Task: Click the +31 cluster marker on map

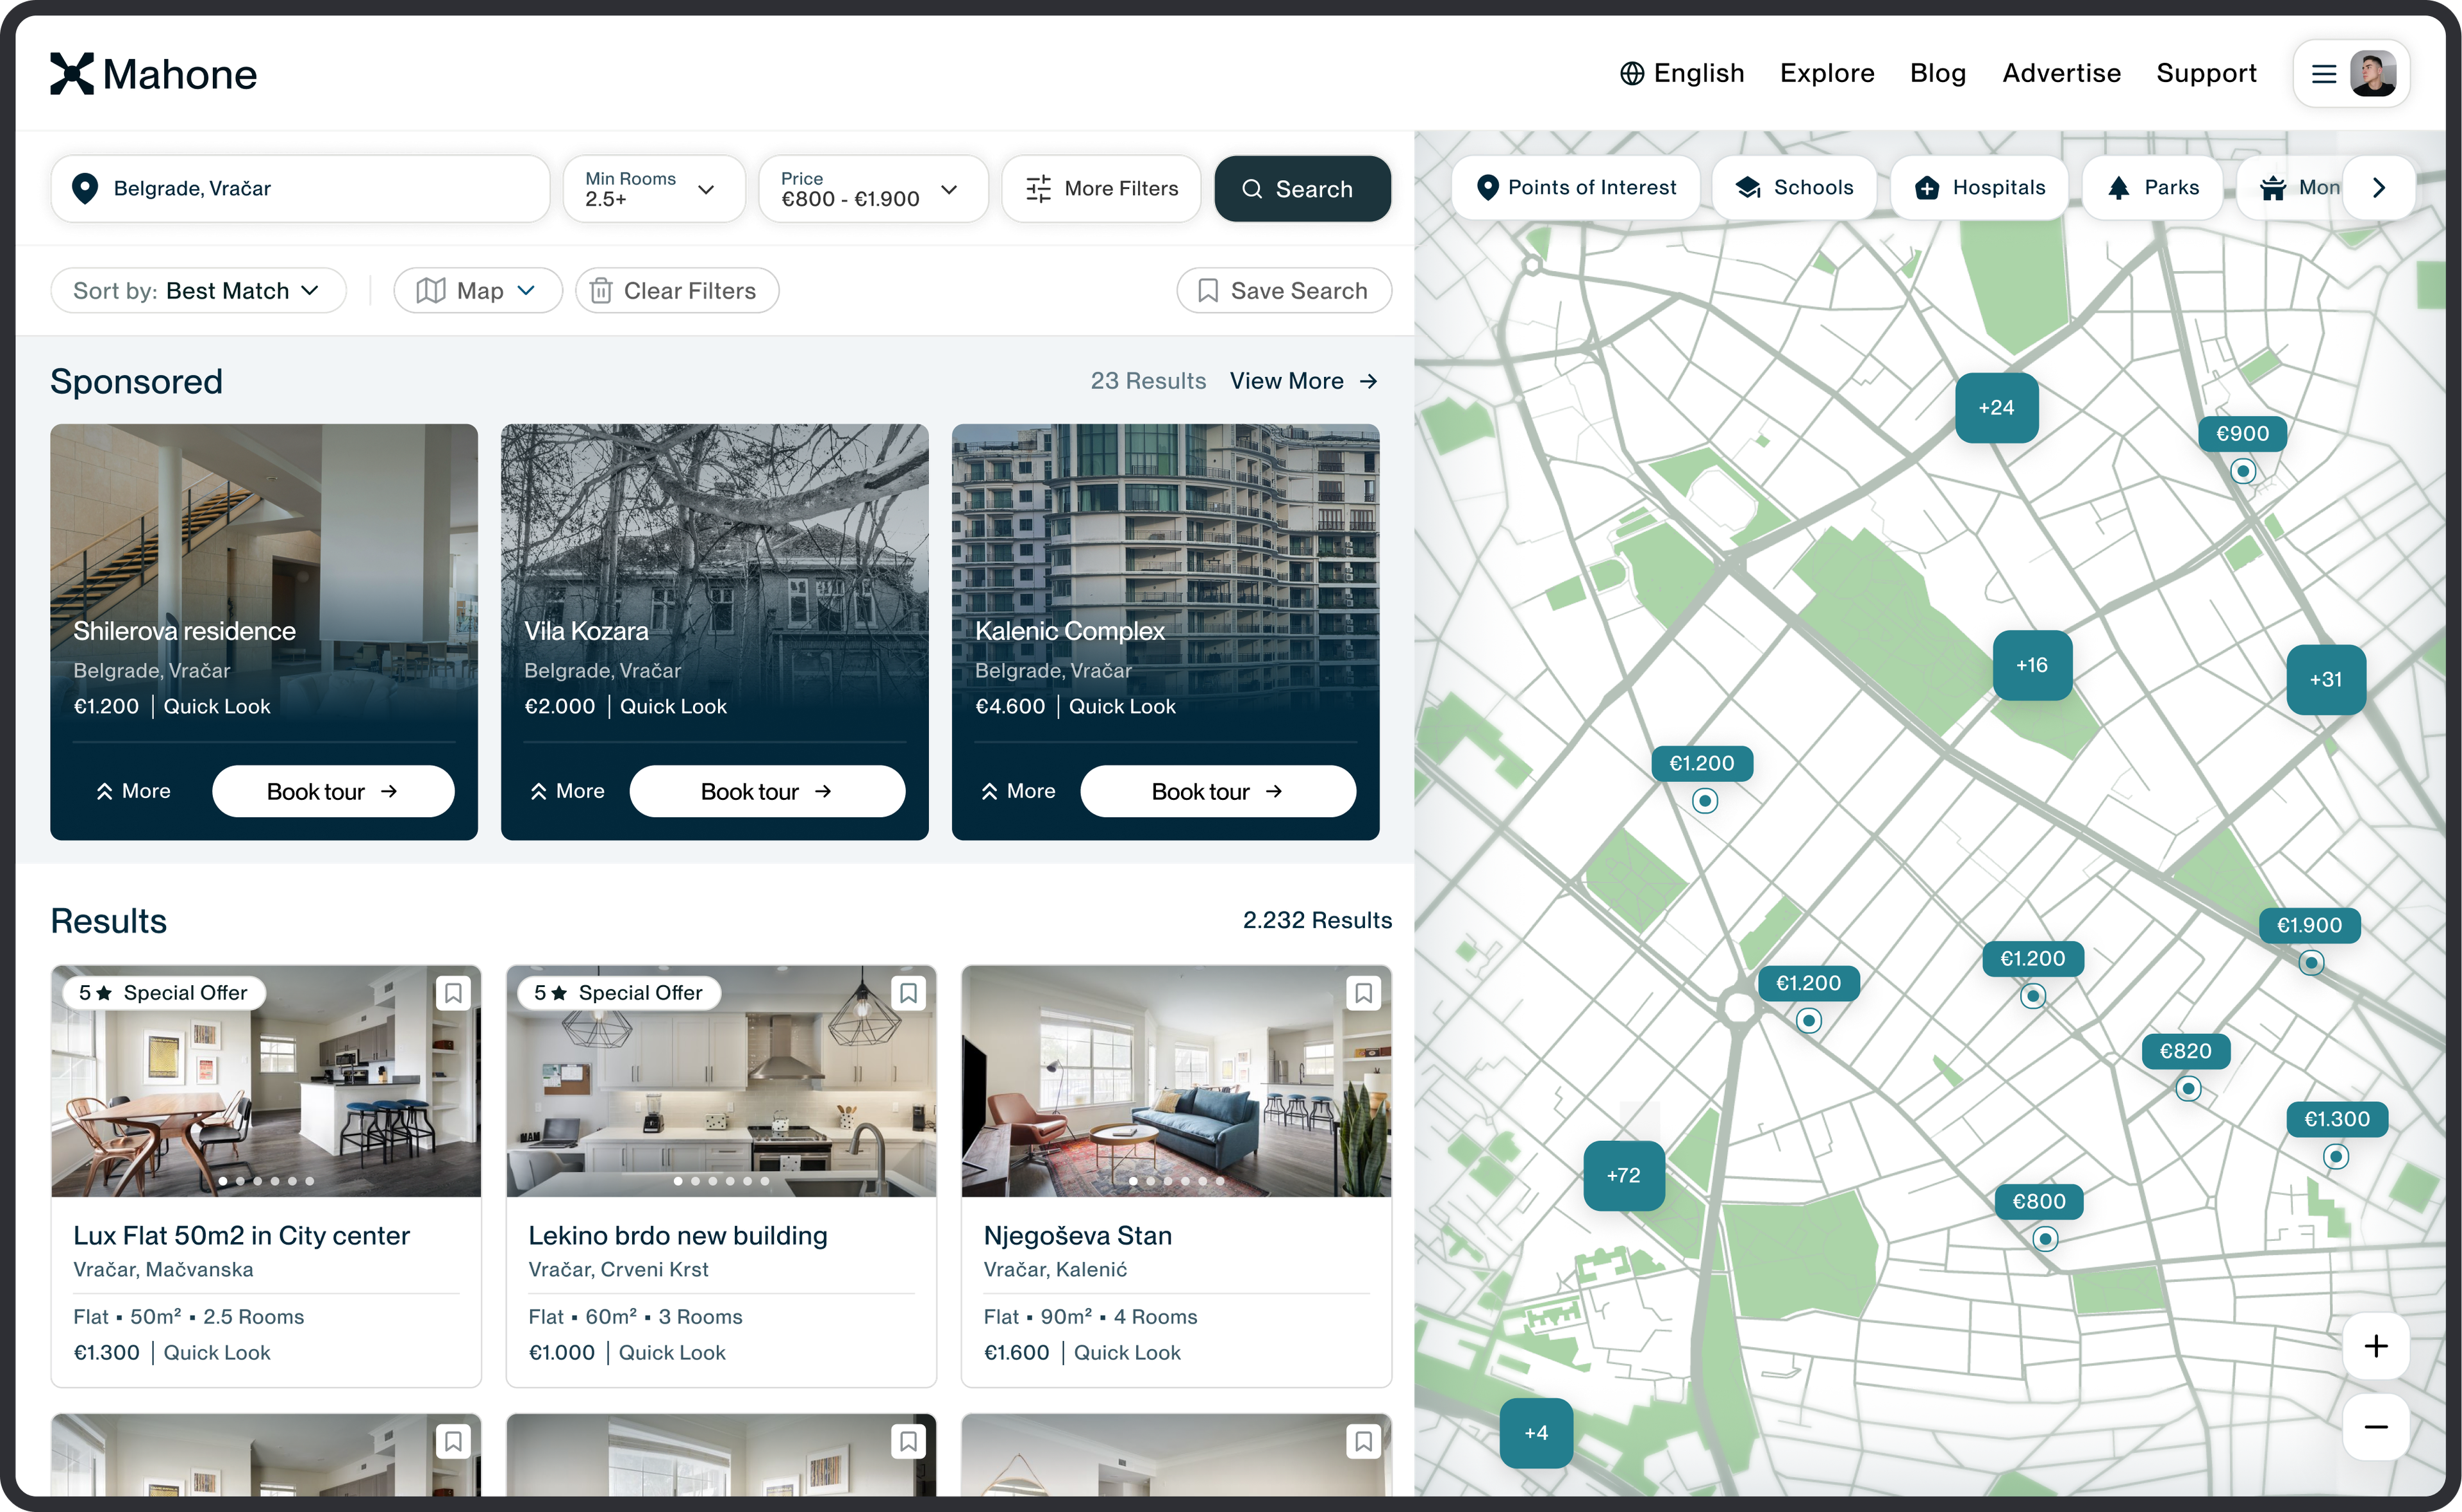Action: click(x=2325, y=679)
